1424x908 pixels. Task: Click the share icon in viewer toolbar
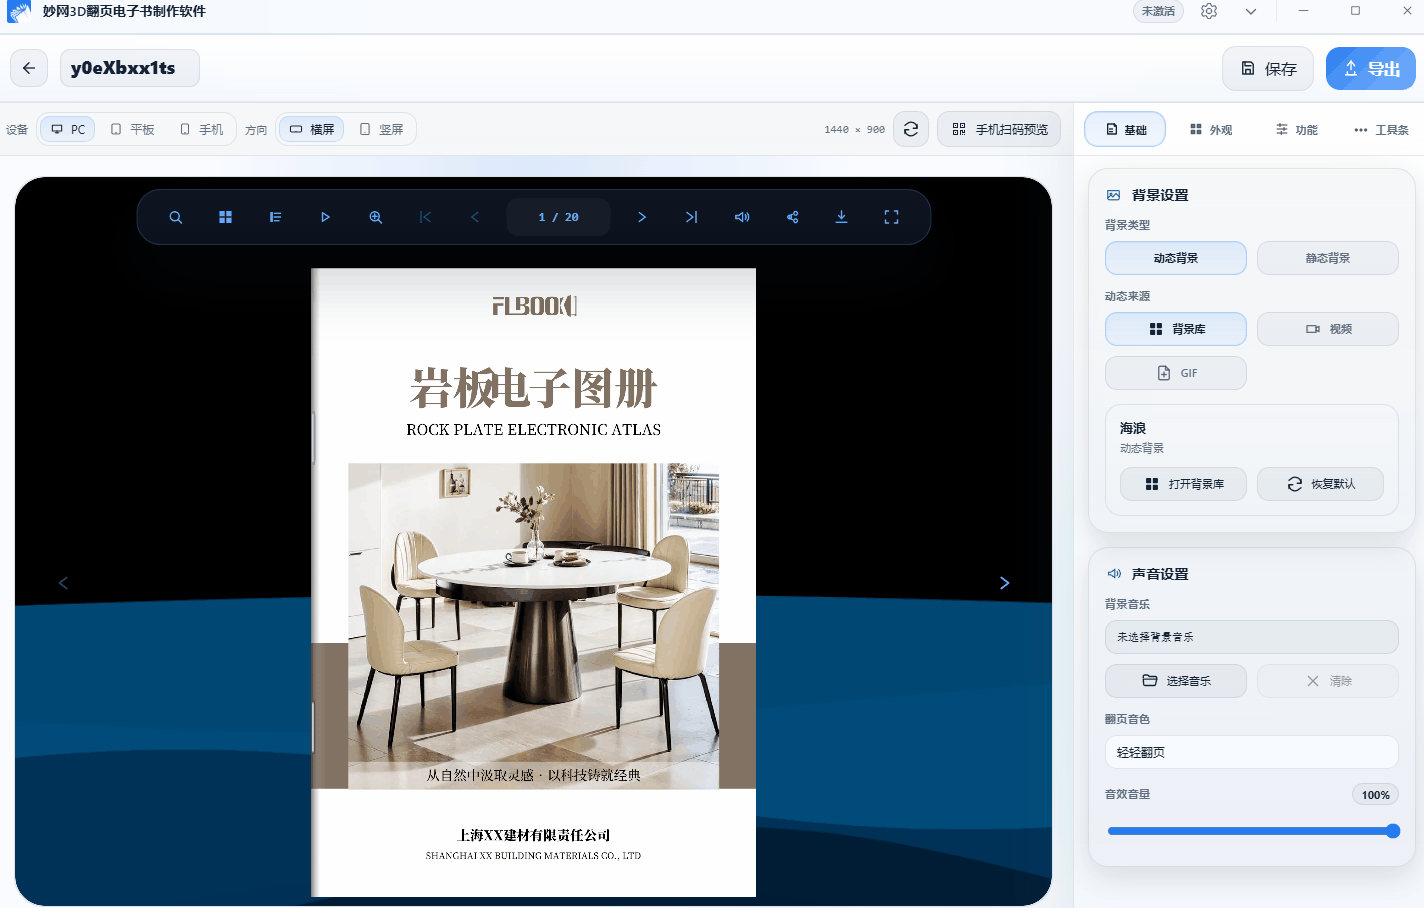(x=792, y=217)
